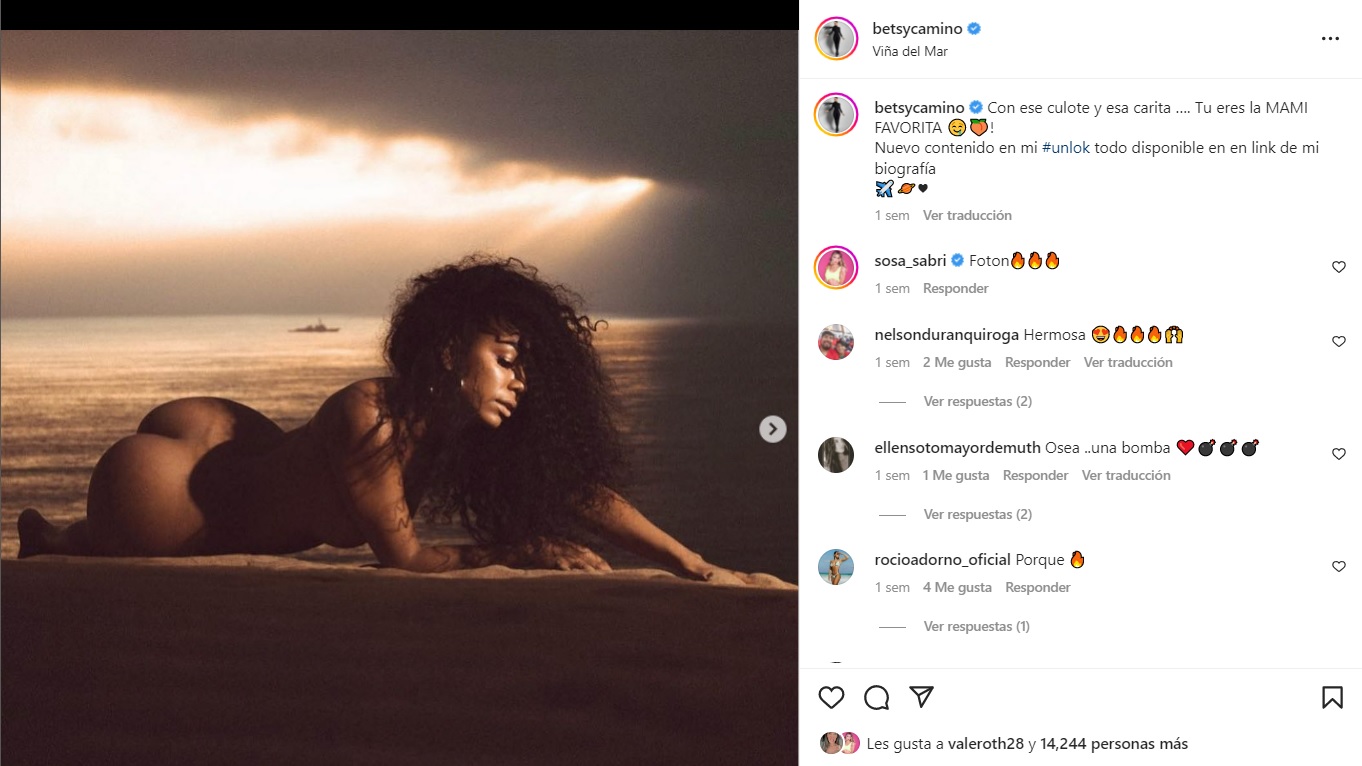Open the comment bubble icon
The image size is (1362, 766).
[877, 697]
